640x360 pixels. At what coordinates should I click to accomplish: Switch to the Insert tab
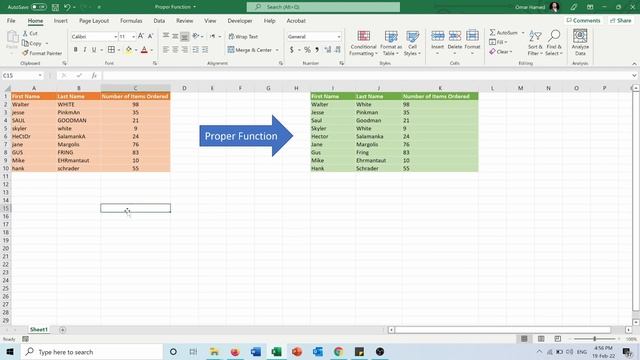[x=61, y=20]
